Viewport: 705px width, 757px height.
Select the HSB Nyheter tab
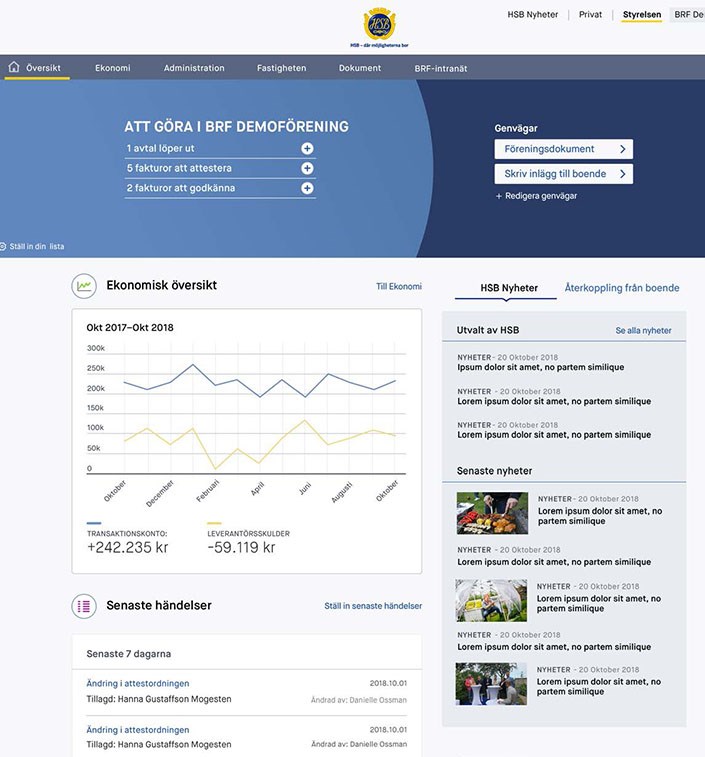click(x=505, y=288)
